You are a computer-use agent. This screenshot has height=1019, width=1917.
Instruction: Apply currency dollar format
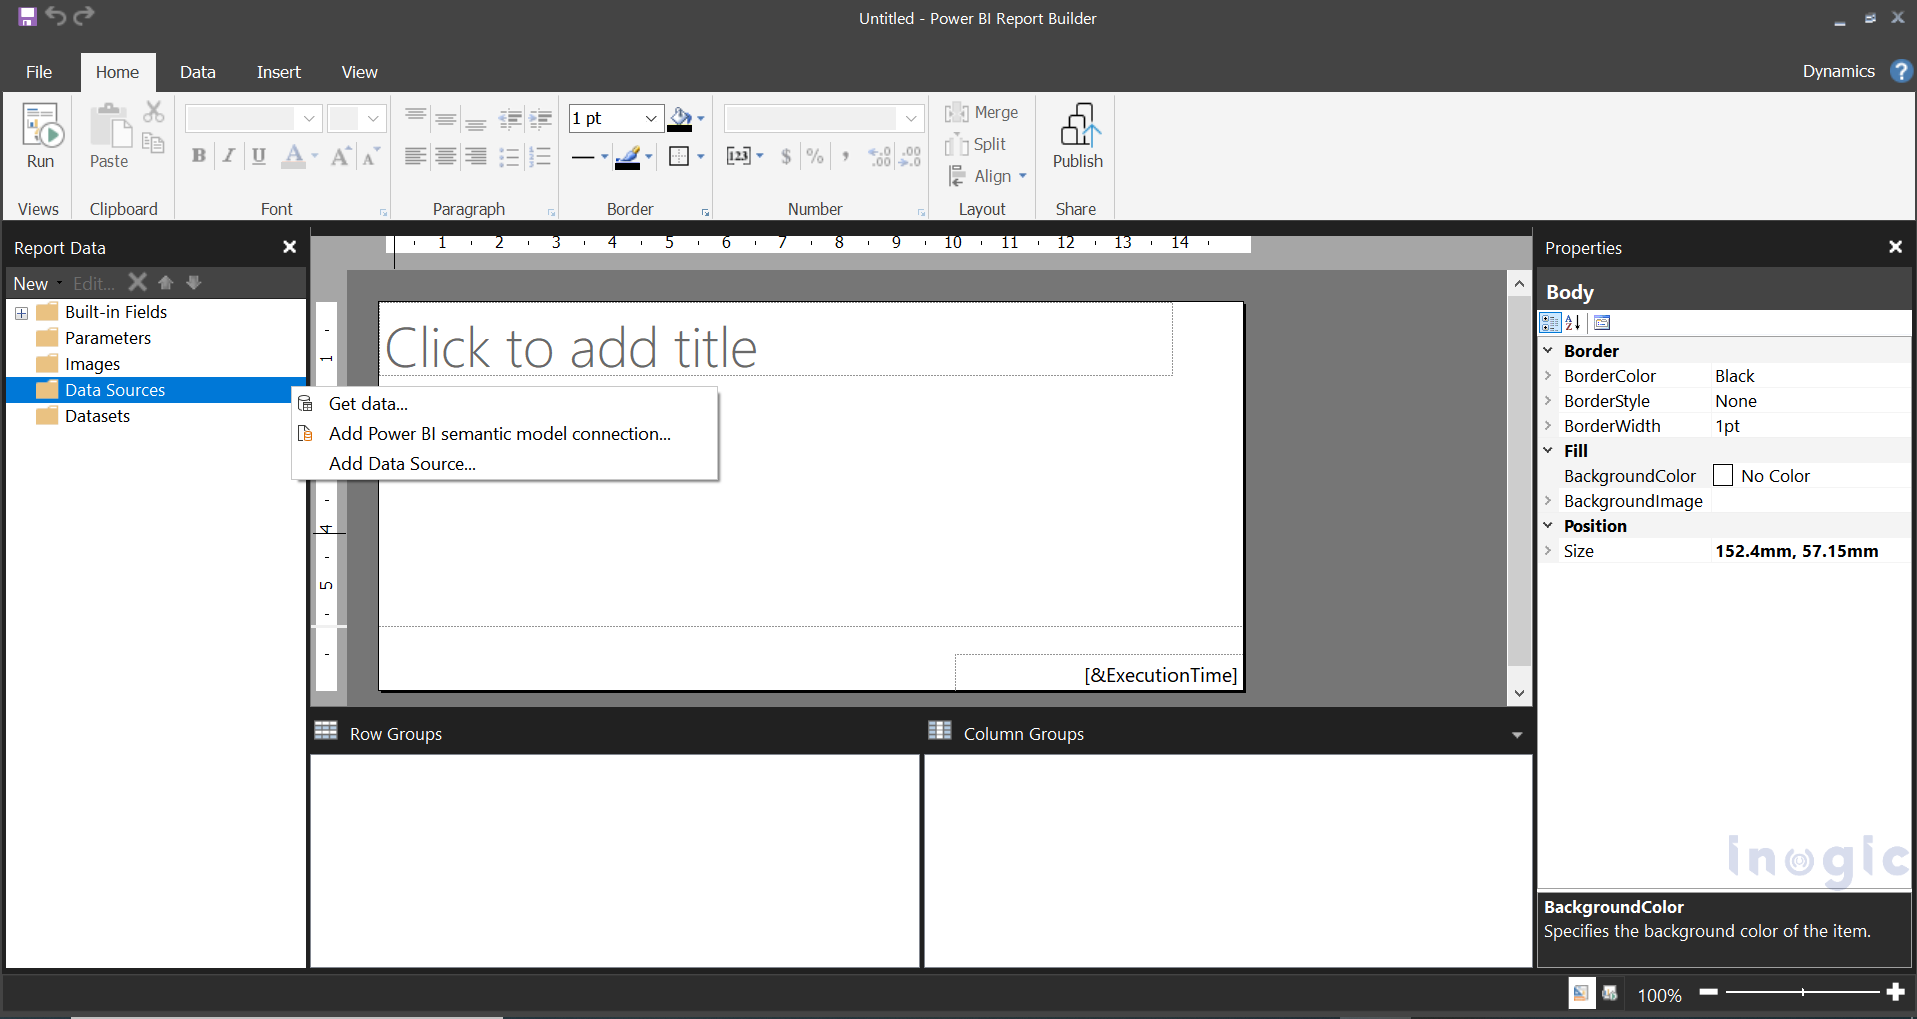click(x=786, y=155)
